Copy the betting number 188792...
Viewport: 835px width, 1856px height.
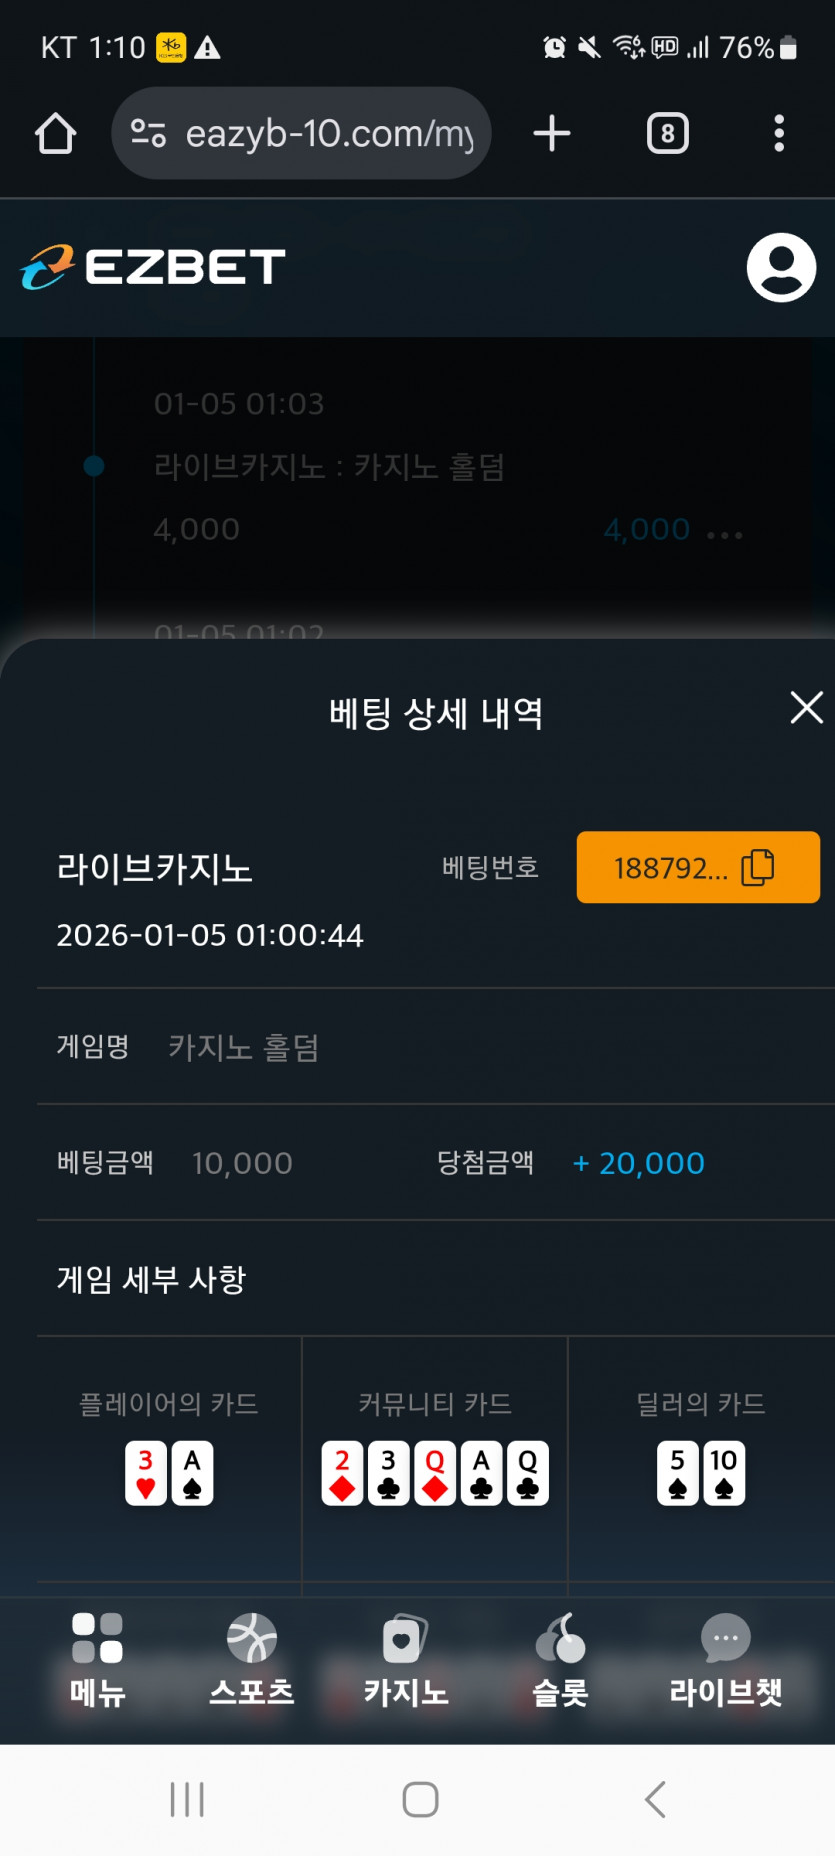pyautogui.click(x=698, y=867)
